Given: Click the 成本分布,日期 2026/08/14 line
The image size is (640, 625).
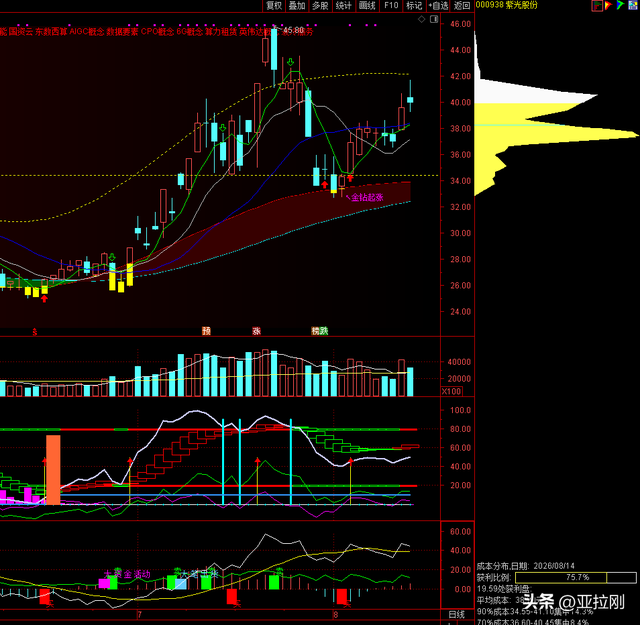Looking at the screenshot, I should tap(526, 566).
